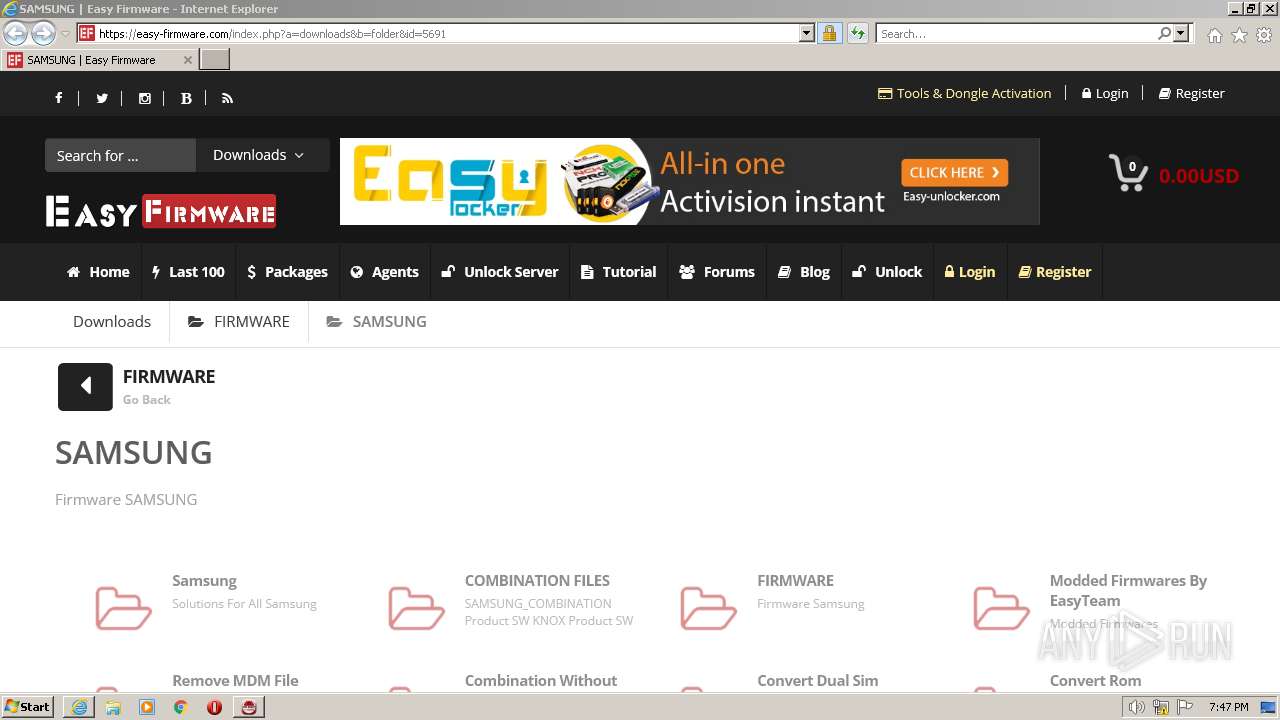Click the browser Forward arrow button

(43, 33)
